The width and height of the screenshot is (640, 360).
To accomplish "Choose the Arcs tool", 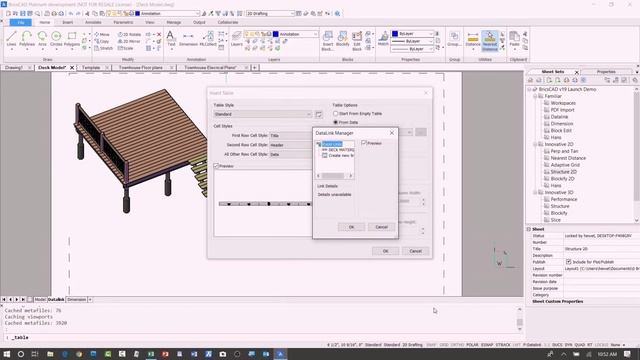I will point(42,39).
